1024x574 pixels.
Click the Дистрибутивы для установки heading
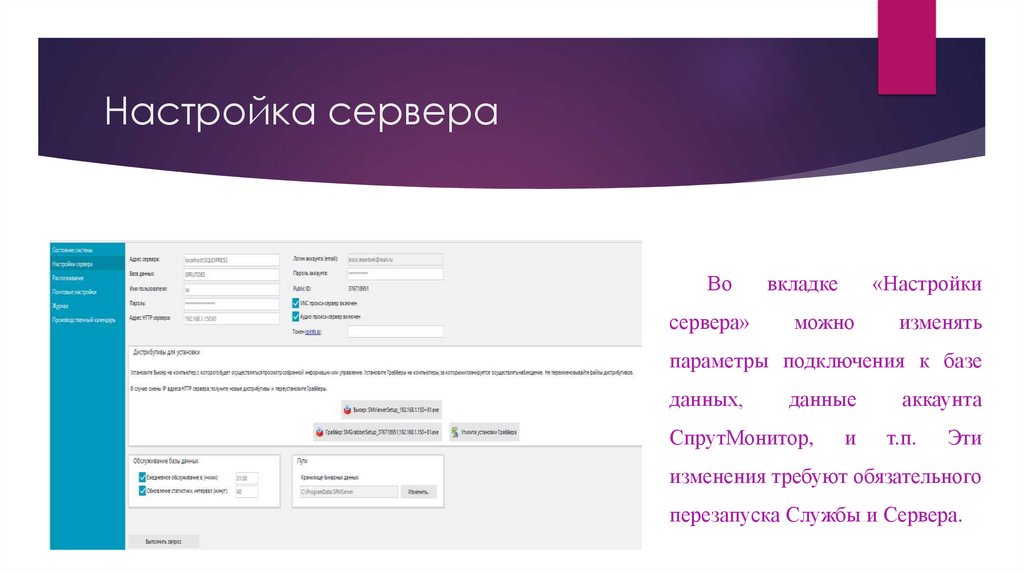tap(166, 352)
